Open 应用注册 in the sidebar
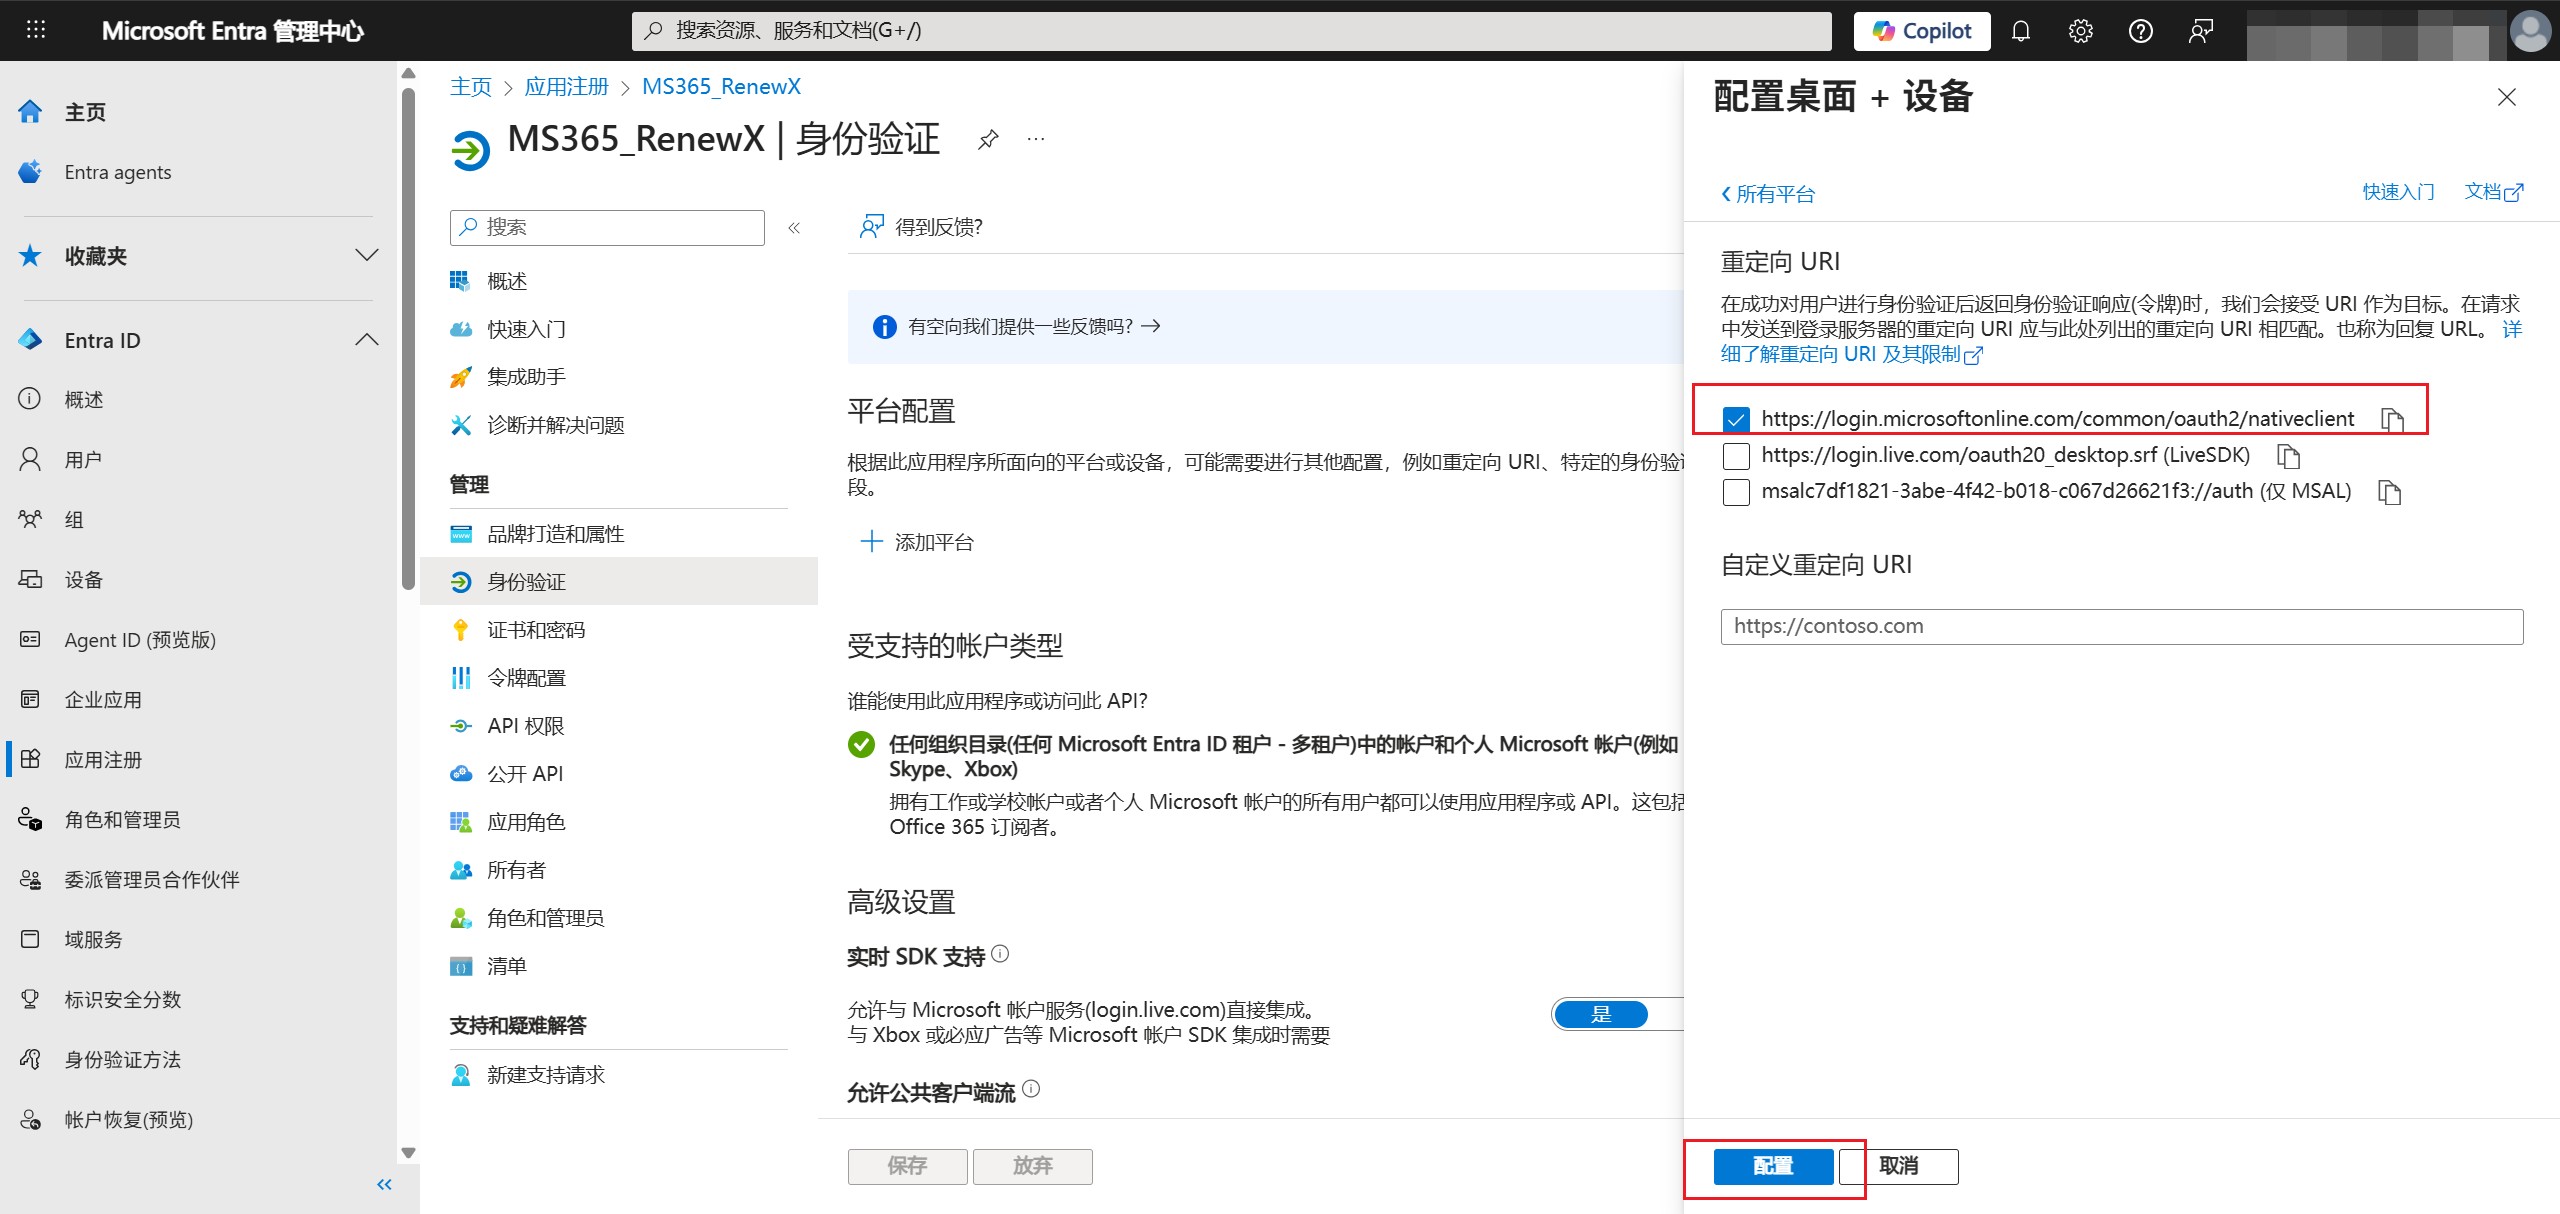This screenshot has width=2560, height=1214. 103,760
